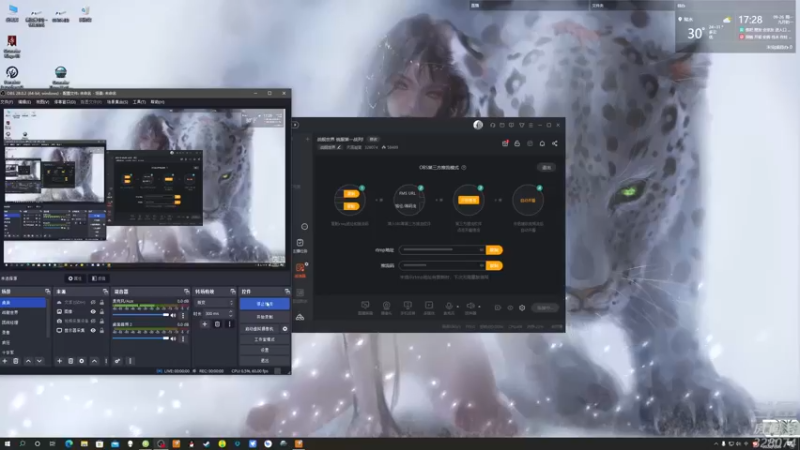Toggle eye icon in assistant bottom bar
This screenshot has height=450, width=800.
click(510, 308)
